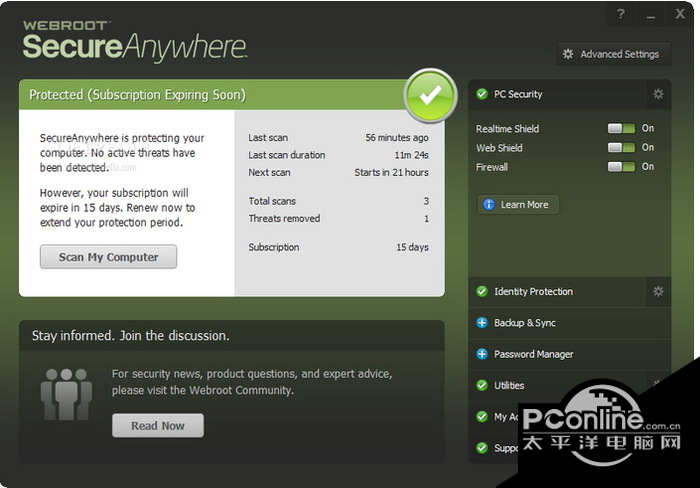Viewport: 700px width, 488px height.
Task: Expand Backup & Sync section
Action: click(x=570, y=323)
